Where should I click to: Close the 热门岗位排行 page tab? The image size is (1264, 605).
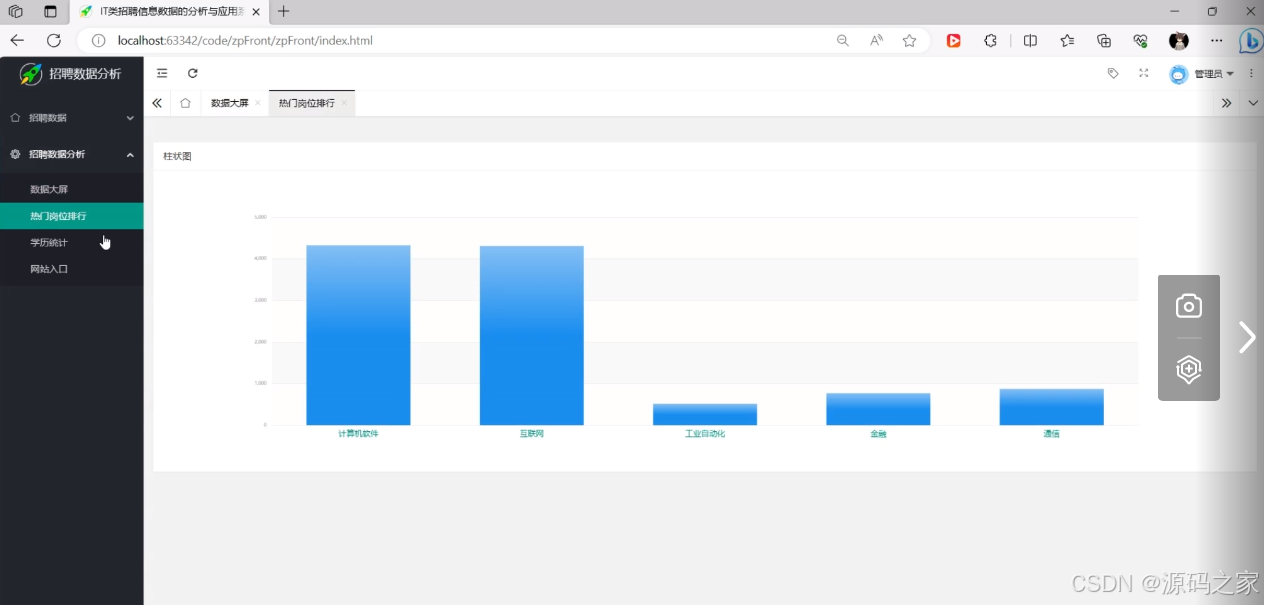[344, 103]
